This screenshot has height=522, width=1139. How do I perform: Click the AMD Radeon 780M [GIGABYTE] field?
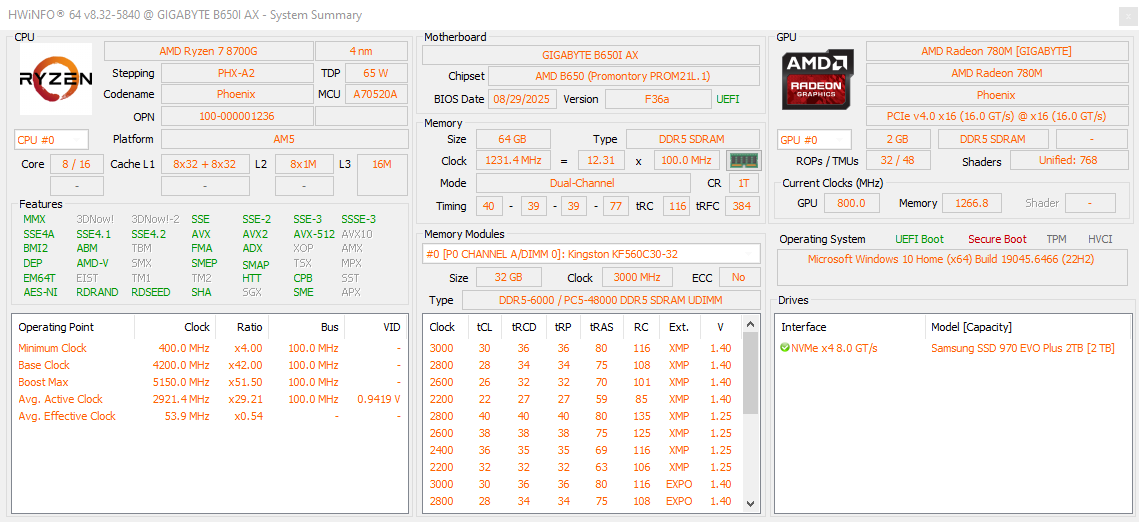(x=996, y=51)
